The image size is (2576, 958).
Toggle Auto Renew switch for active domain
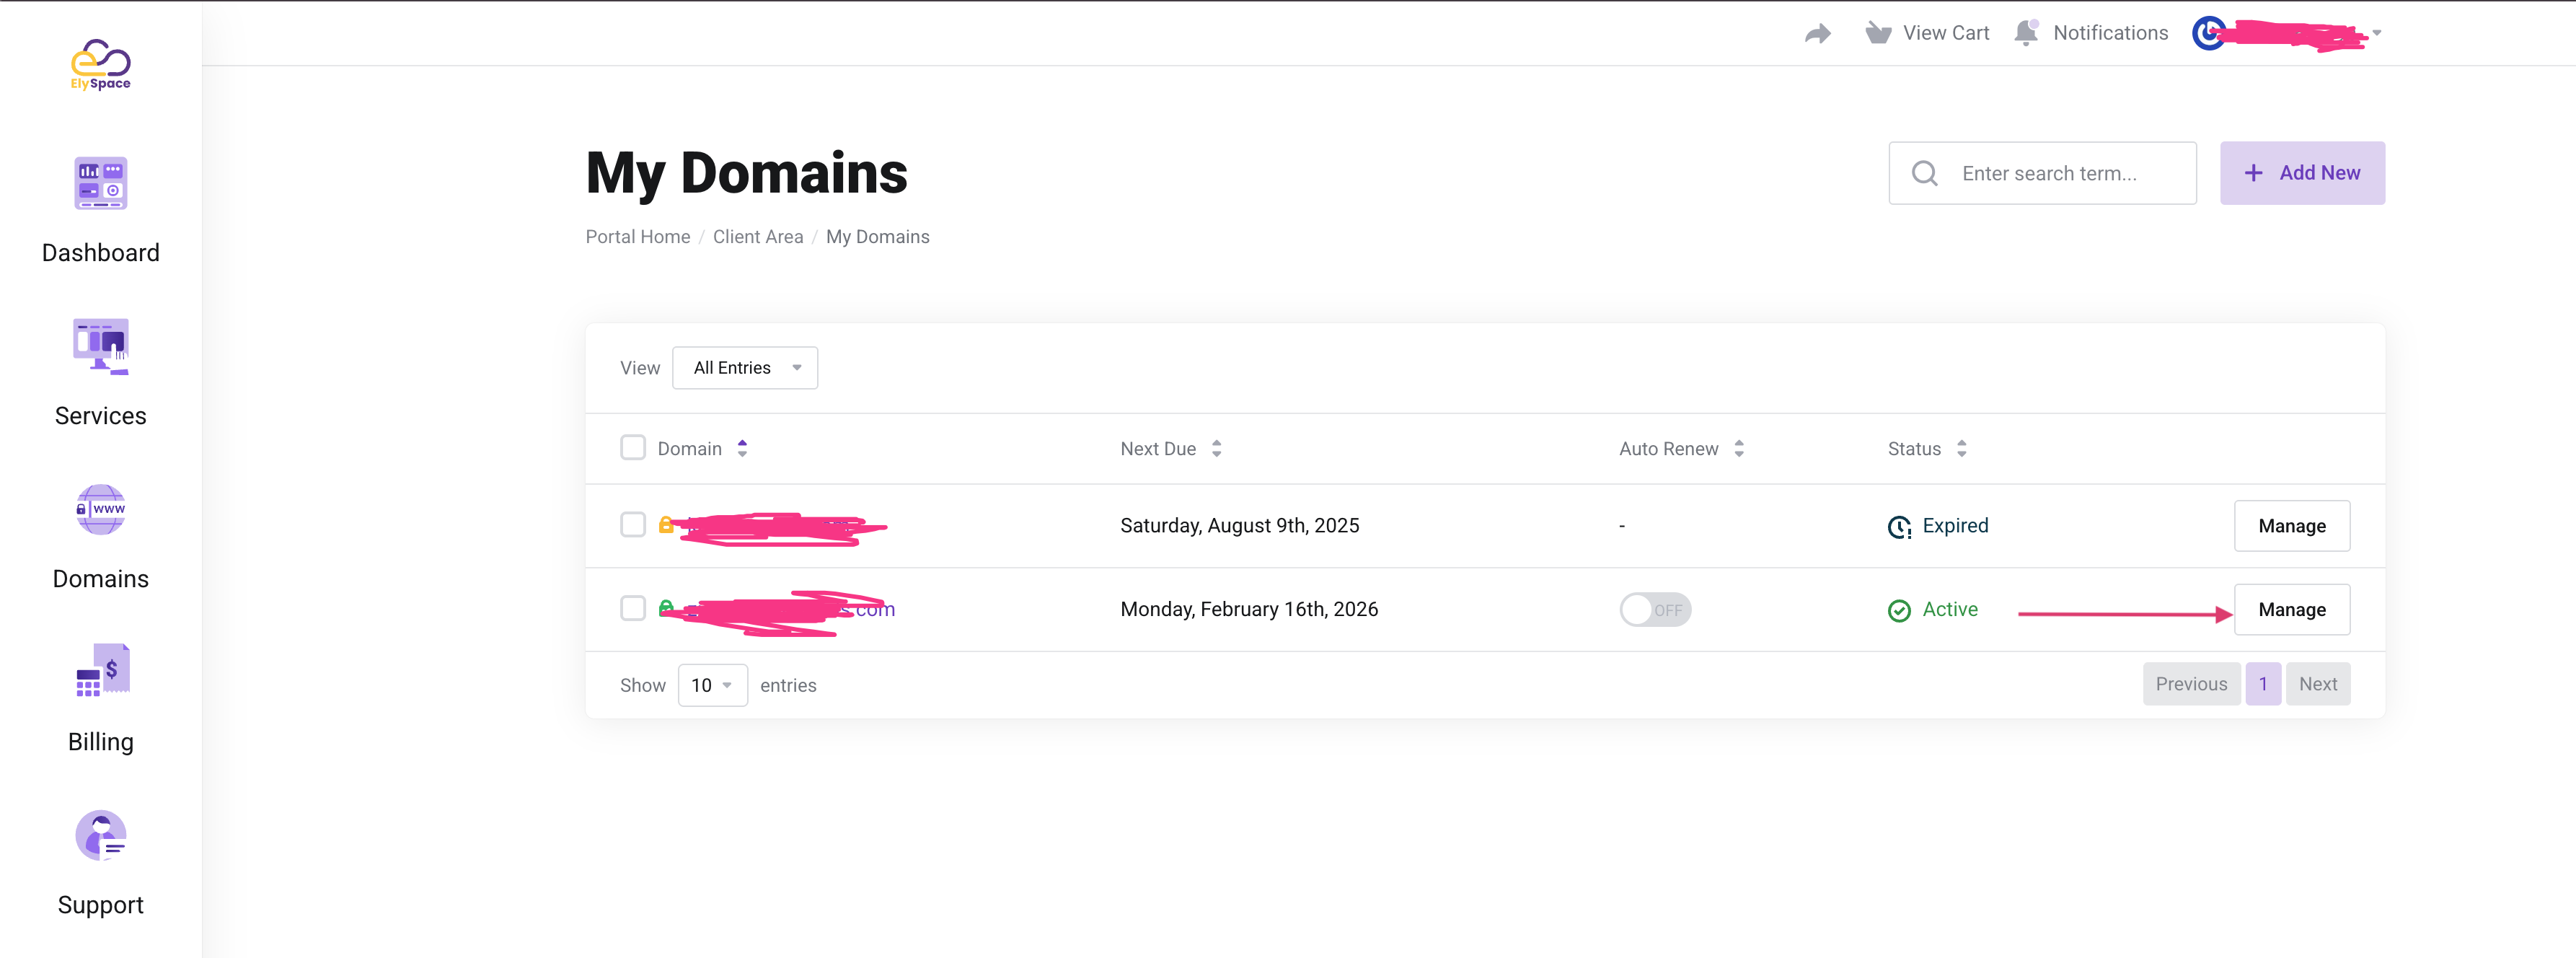1655,609
